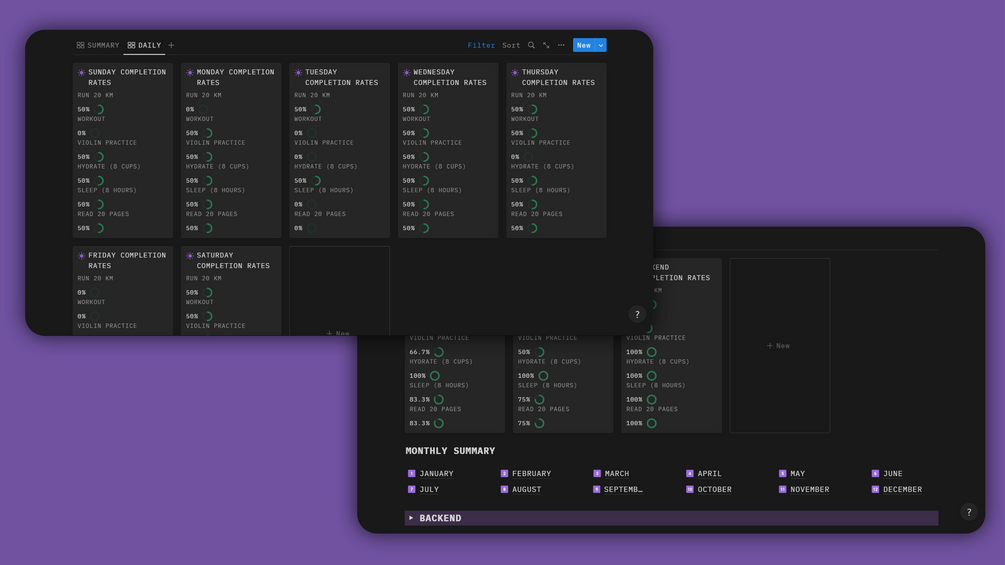Click Thursday card's 0% Violin Practice value
This screenshot has height=565, width=1005.
[x=515, y=157]
